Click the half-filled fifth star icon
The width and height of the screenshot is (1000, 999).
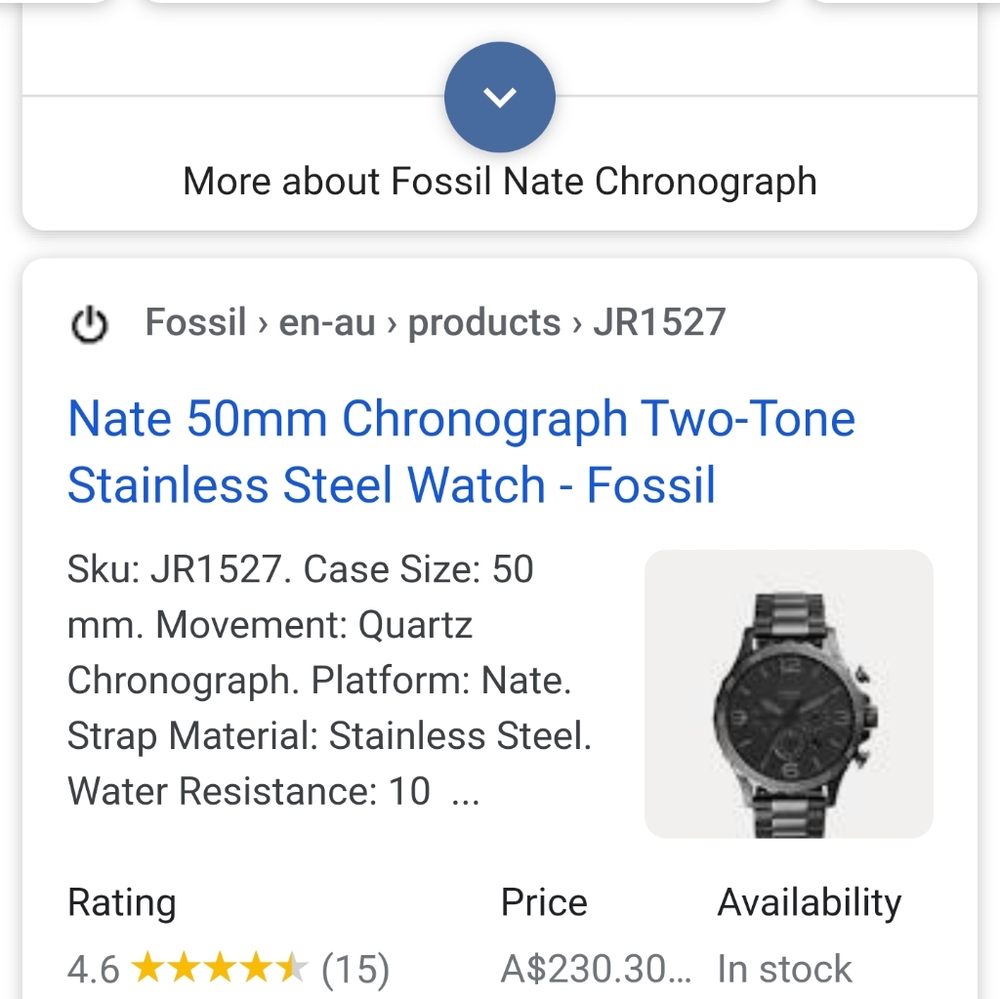click(x=290, y=967)
